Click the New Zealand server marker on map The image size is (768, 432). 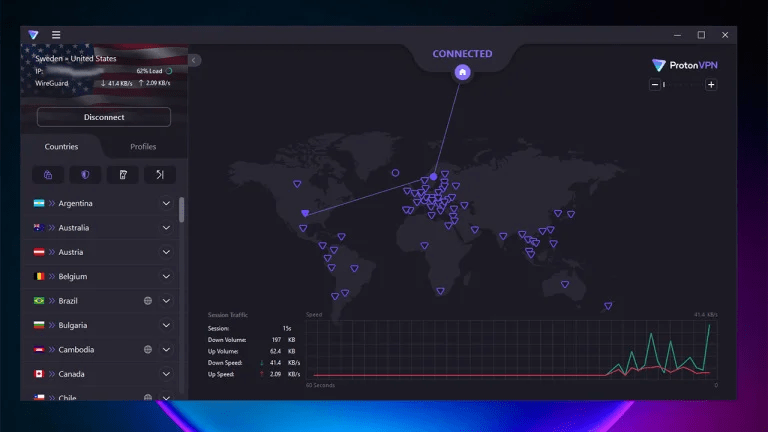click(x=608, y=306)
